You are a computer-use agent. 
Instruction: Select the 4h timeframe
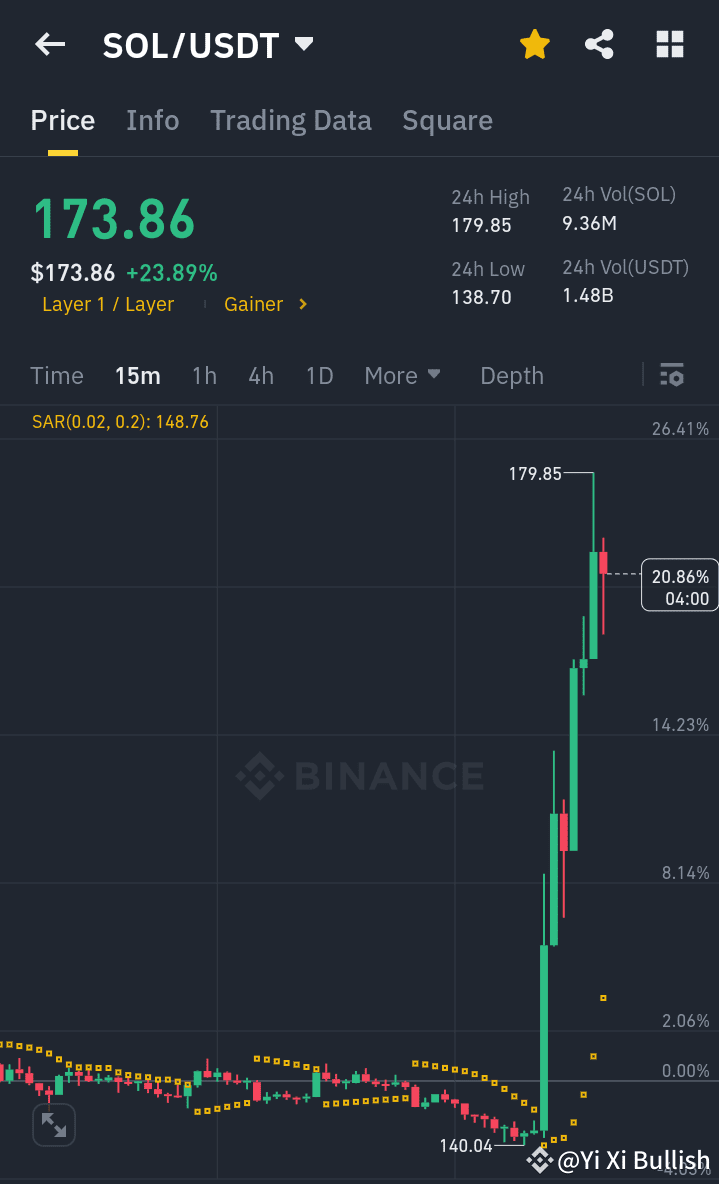[x=260, y=375]
